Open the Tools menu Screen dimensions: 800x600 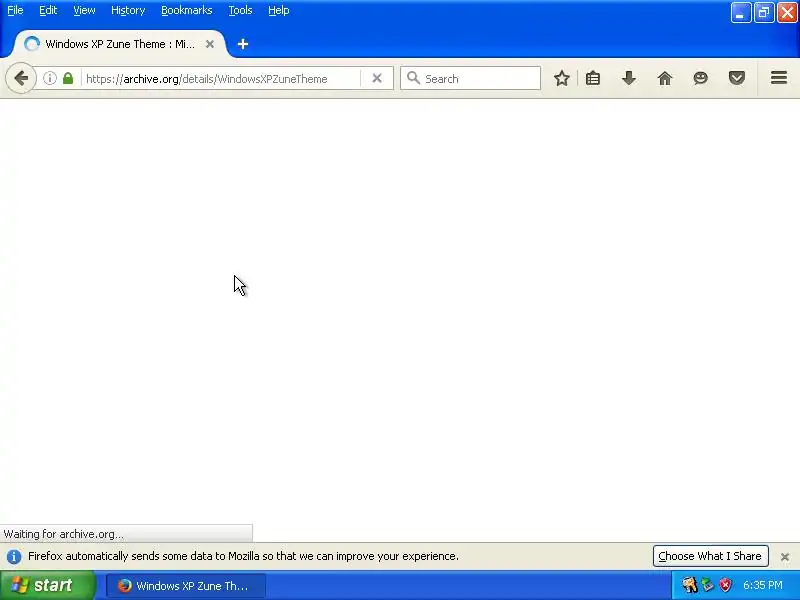(240, 10)
